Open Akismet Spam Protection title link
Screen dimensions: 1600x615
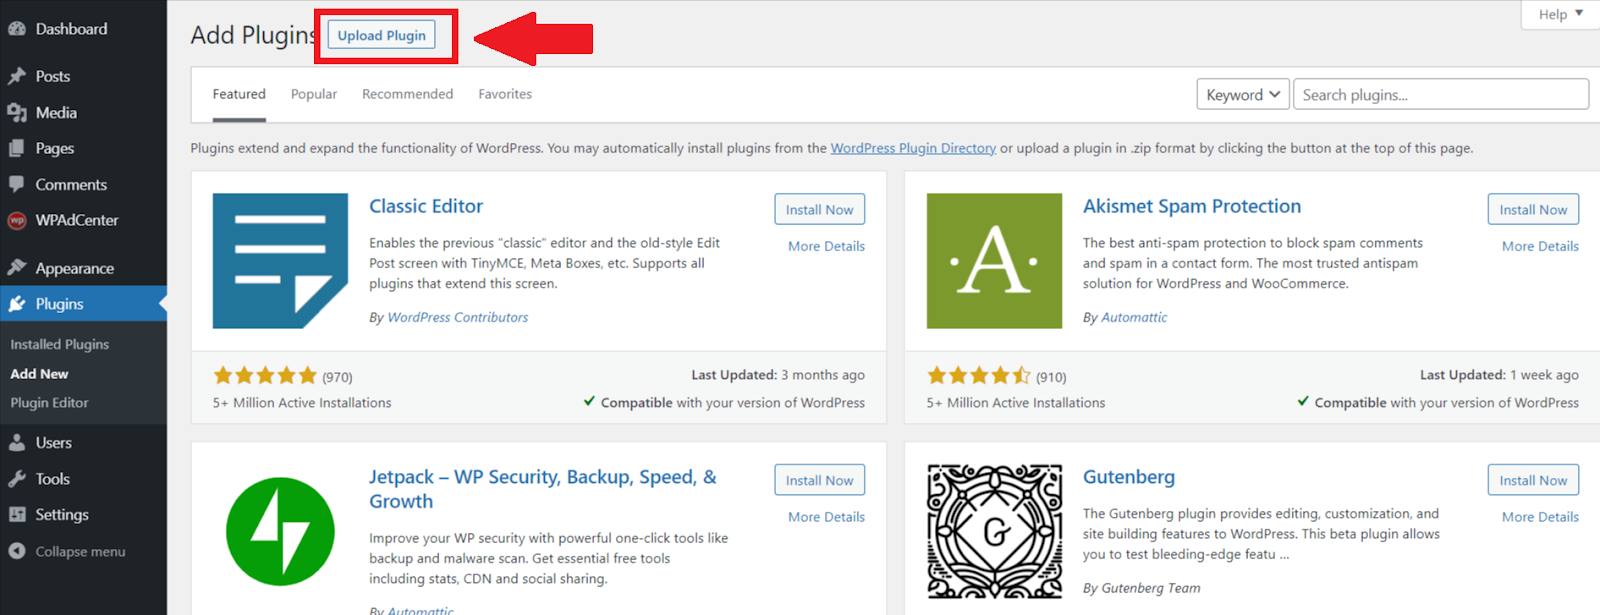coord(1192,206)
